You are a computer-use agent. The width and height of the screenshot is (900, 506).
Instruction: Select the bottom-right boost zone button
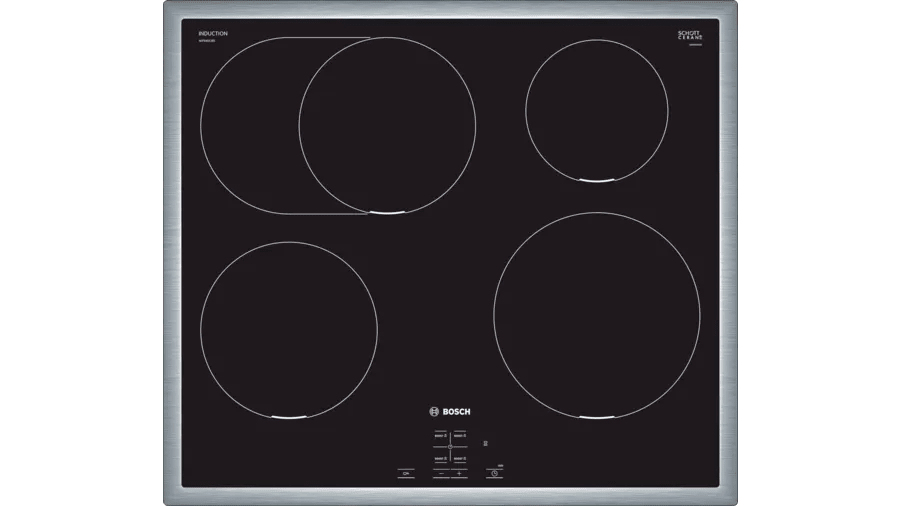coord(460,458)
